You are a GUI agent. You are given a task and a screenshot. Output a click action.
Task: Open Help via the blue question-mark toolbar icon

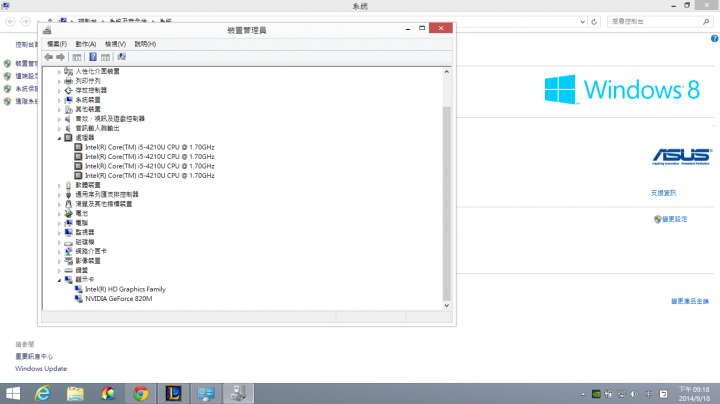coord(93,57)
